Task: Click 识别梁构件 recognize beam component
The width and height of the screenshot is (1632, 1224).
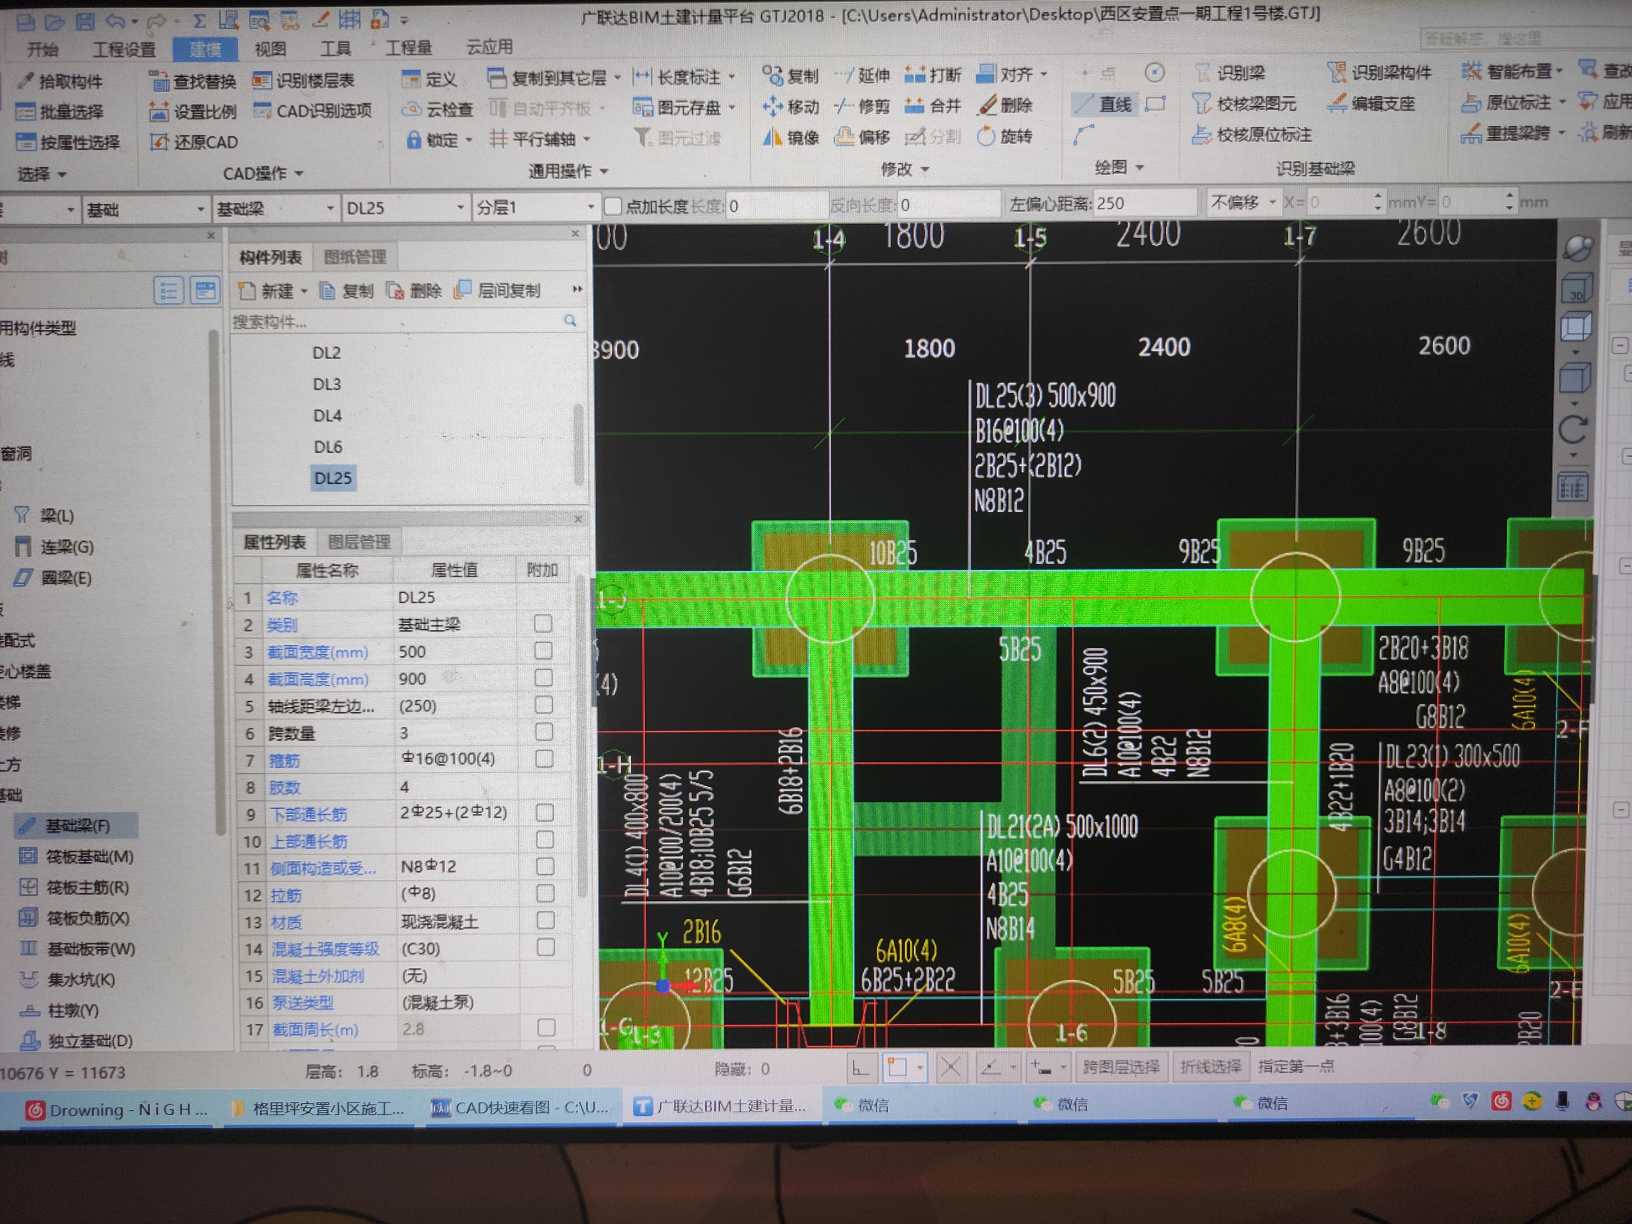Action: (x=1379, y=72)
